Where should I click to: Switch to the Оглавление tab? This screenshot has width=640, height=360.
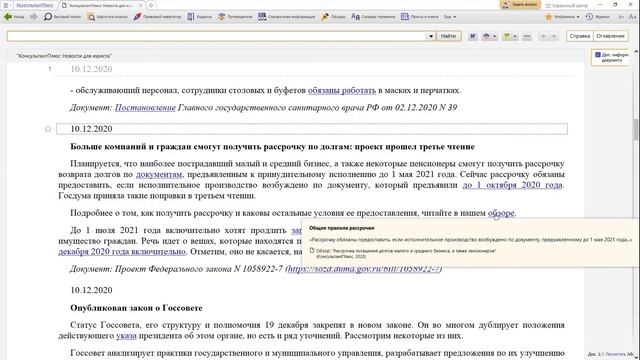610,36
